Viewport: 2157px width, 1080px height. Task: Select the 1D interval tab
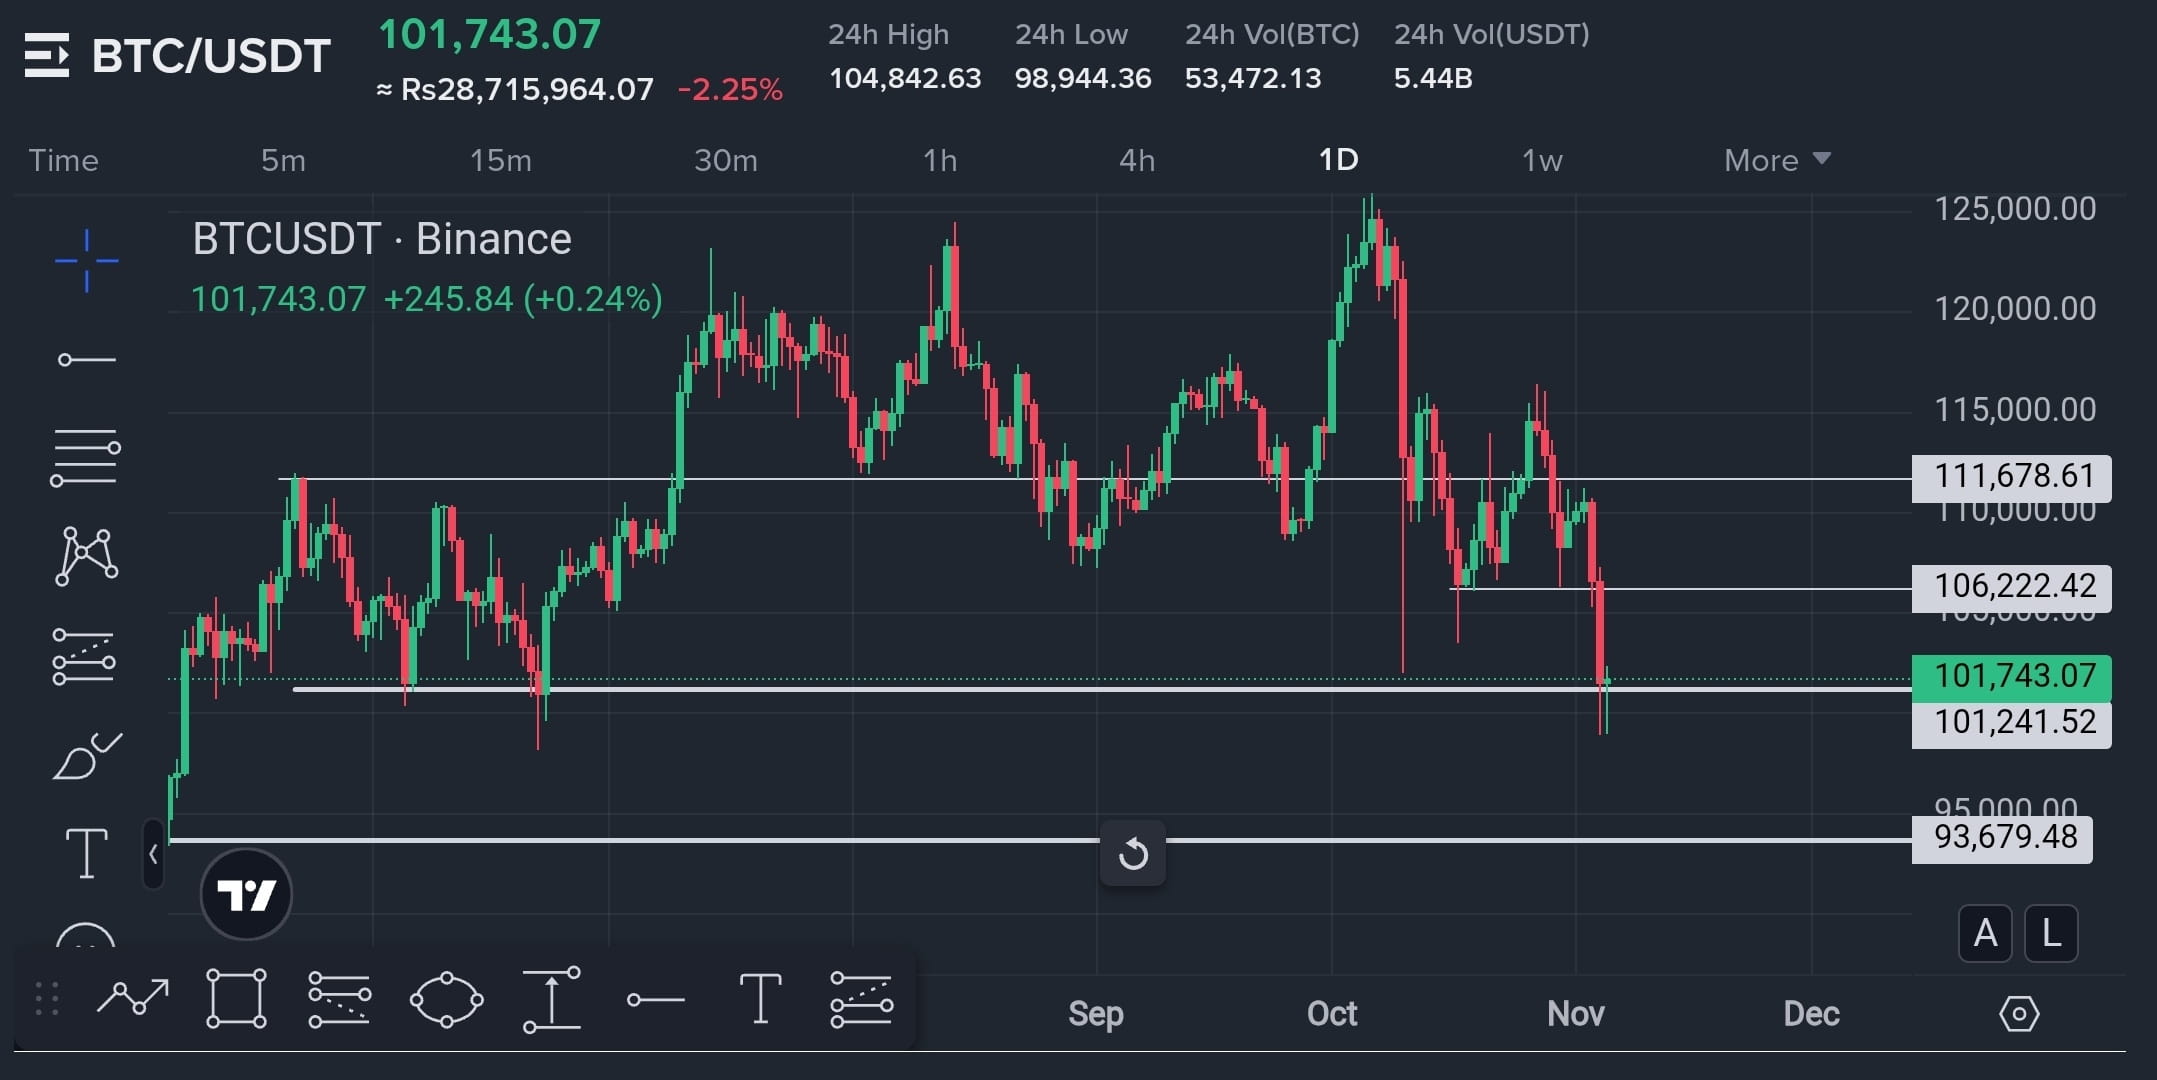coord(1338,159)
